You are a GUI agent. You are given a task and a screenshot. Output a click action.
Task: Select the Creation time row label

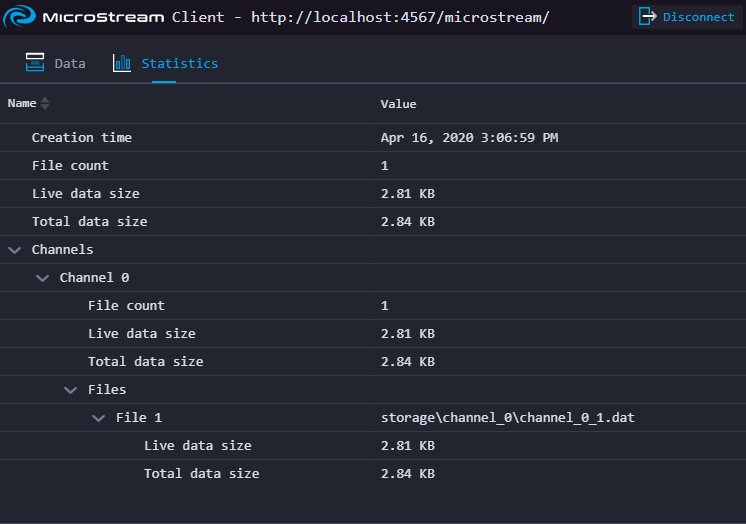pos(82,138)
